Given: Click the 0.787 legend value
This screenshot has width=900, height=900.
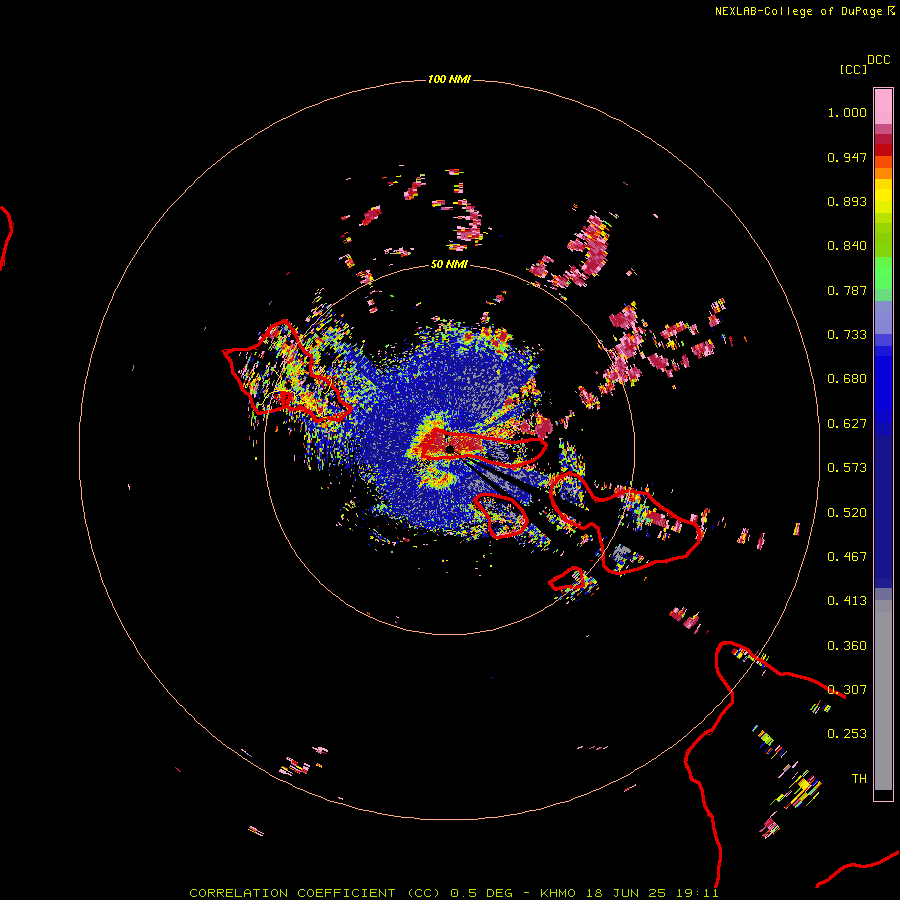Looking at the screenshot, I should pos(847,290).
